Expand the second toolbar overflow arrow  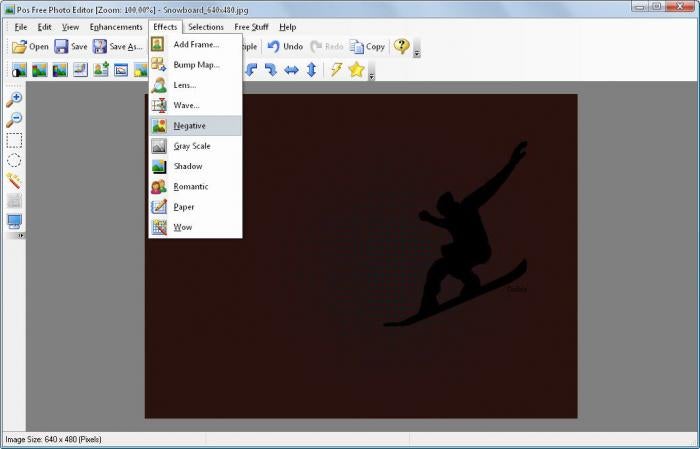pos(371,76)
